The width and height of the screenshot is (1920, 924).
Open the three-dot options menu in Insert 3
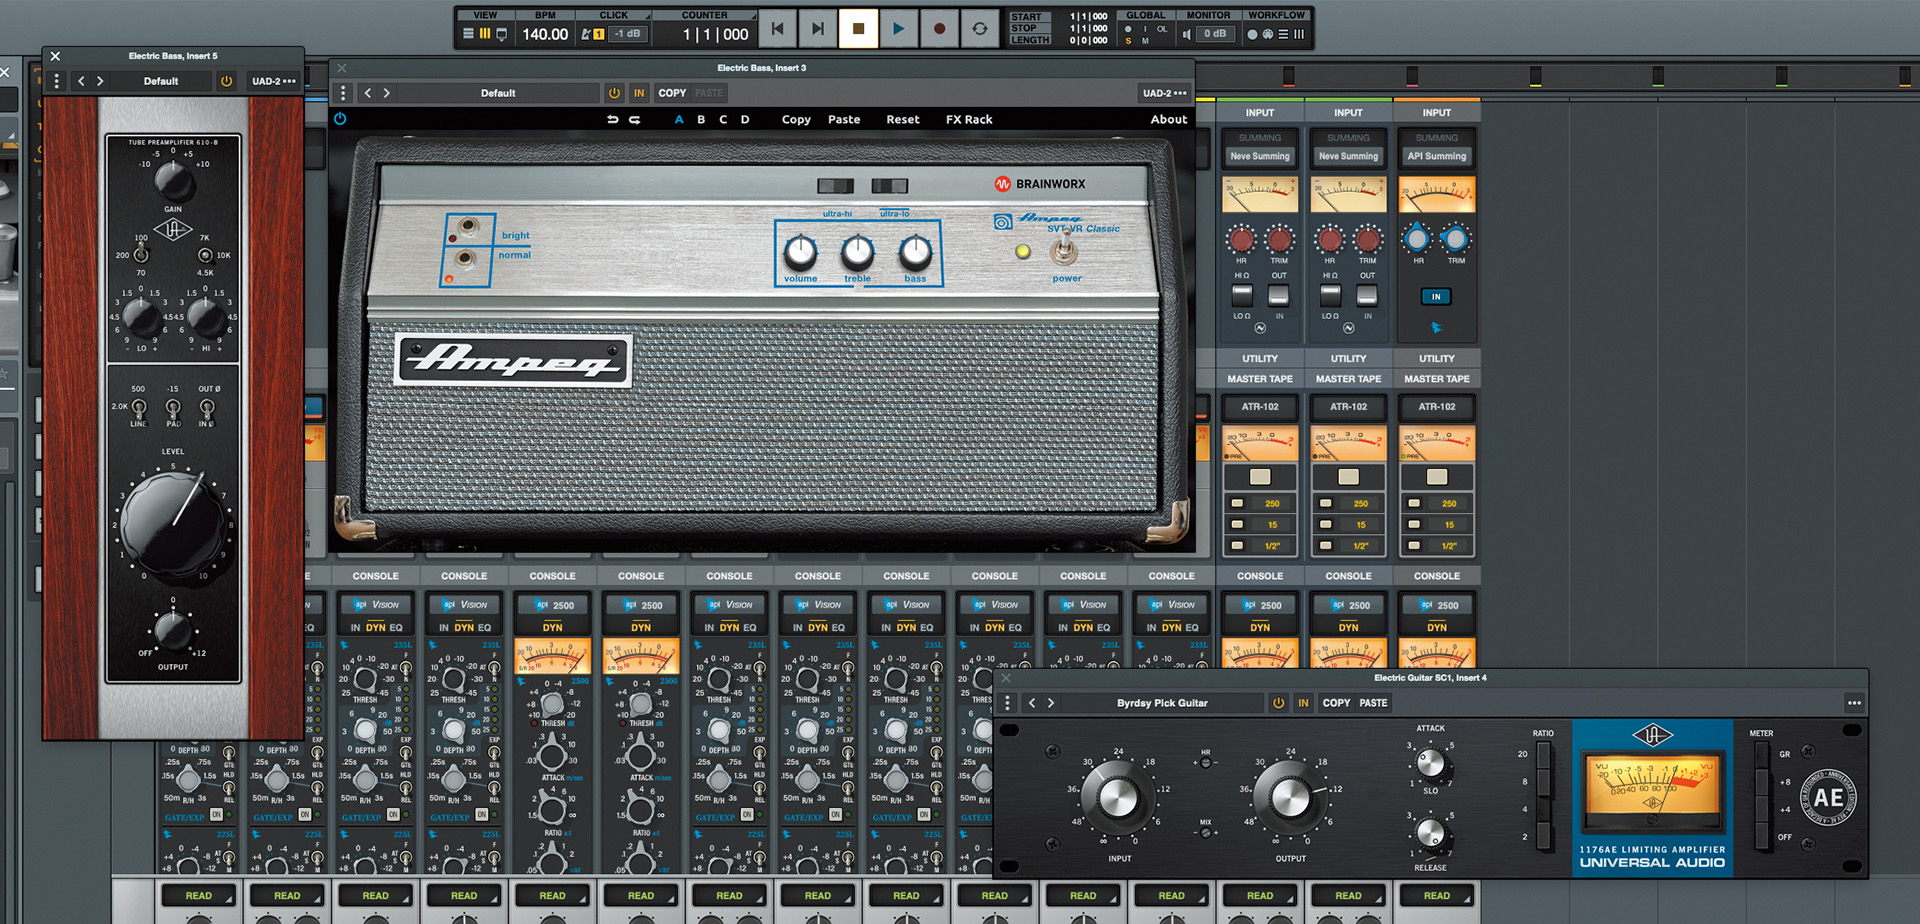(x=343, y=93)
